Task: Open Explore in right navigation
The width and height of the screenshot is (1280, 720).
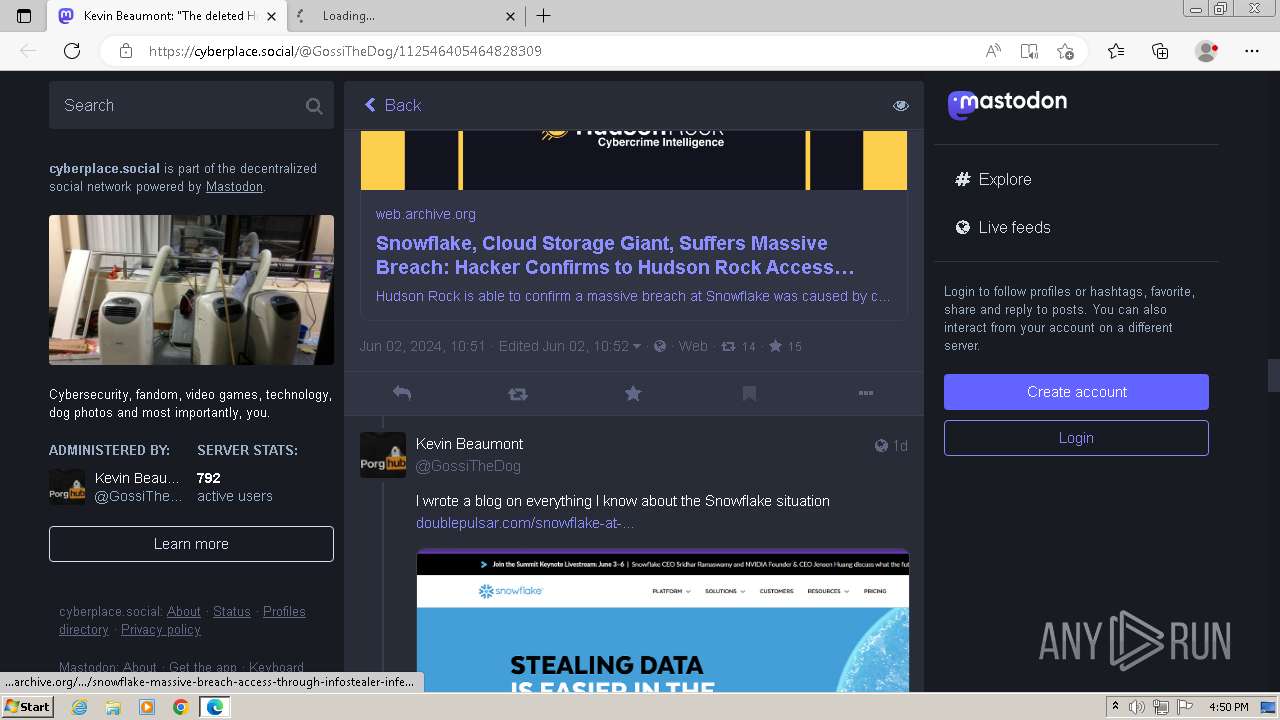Action: coord(993,179)
